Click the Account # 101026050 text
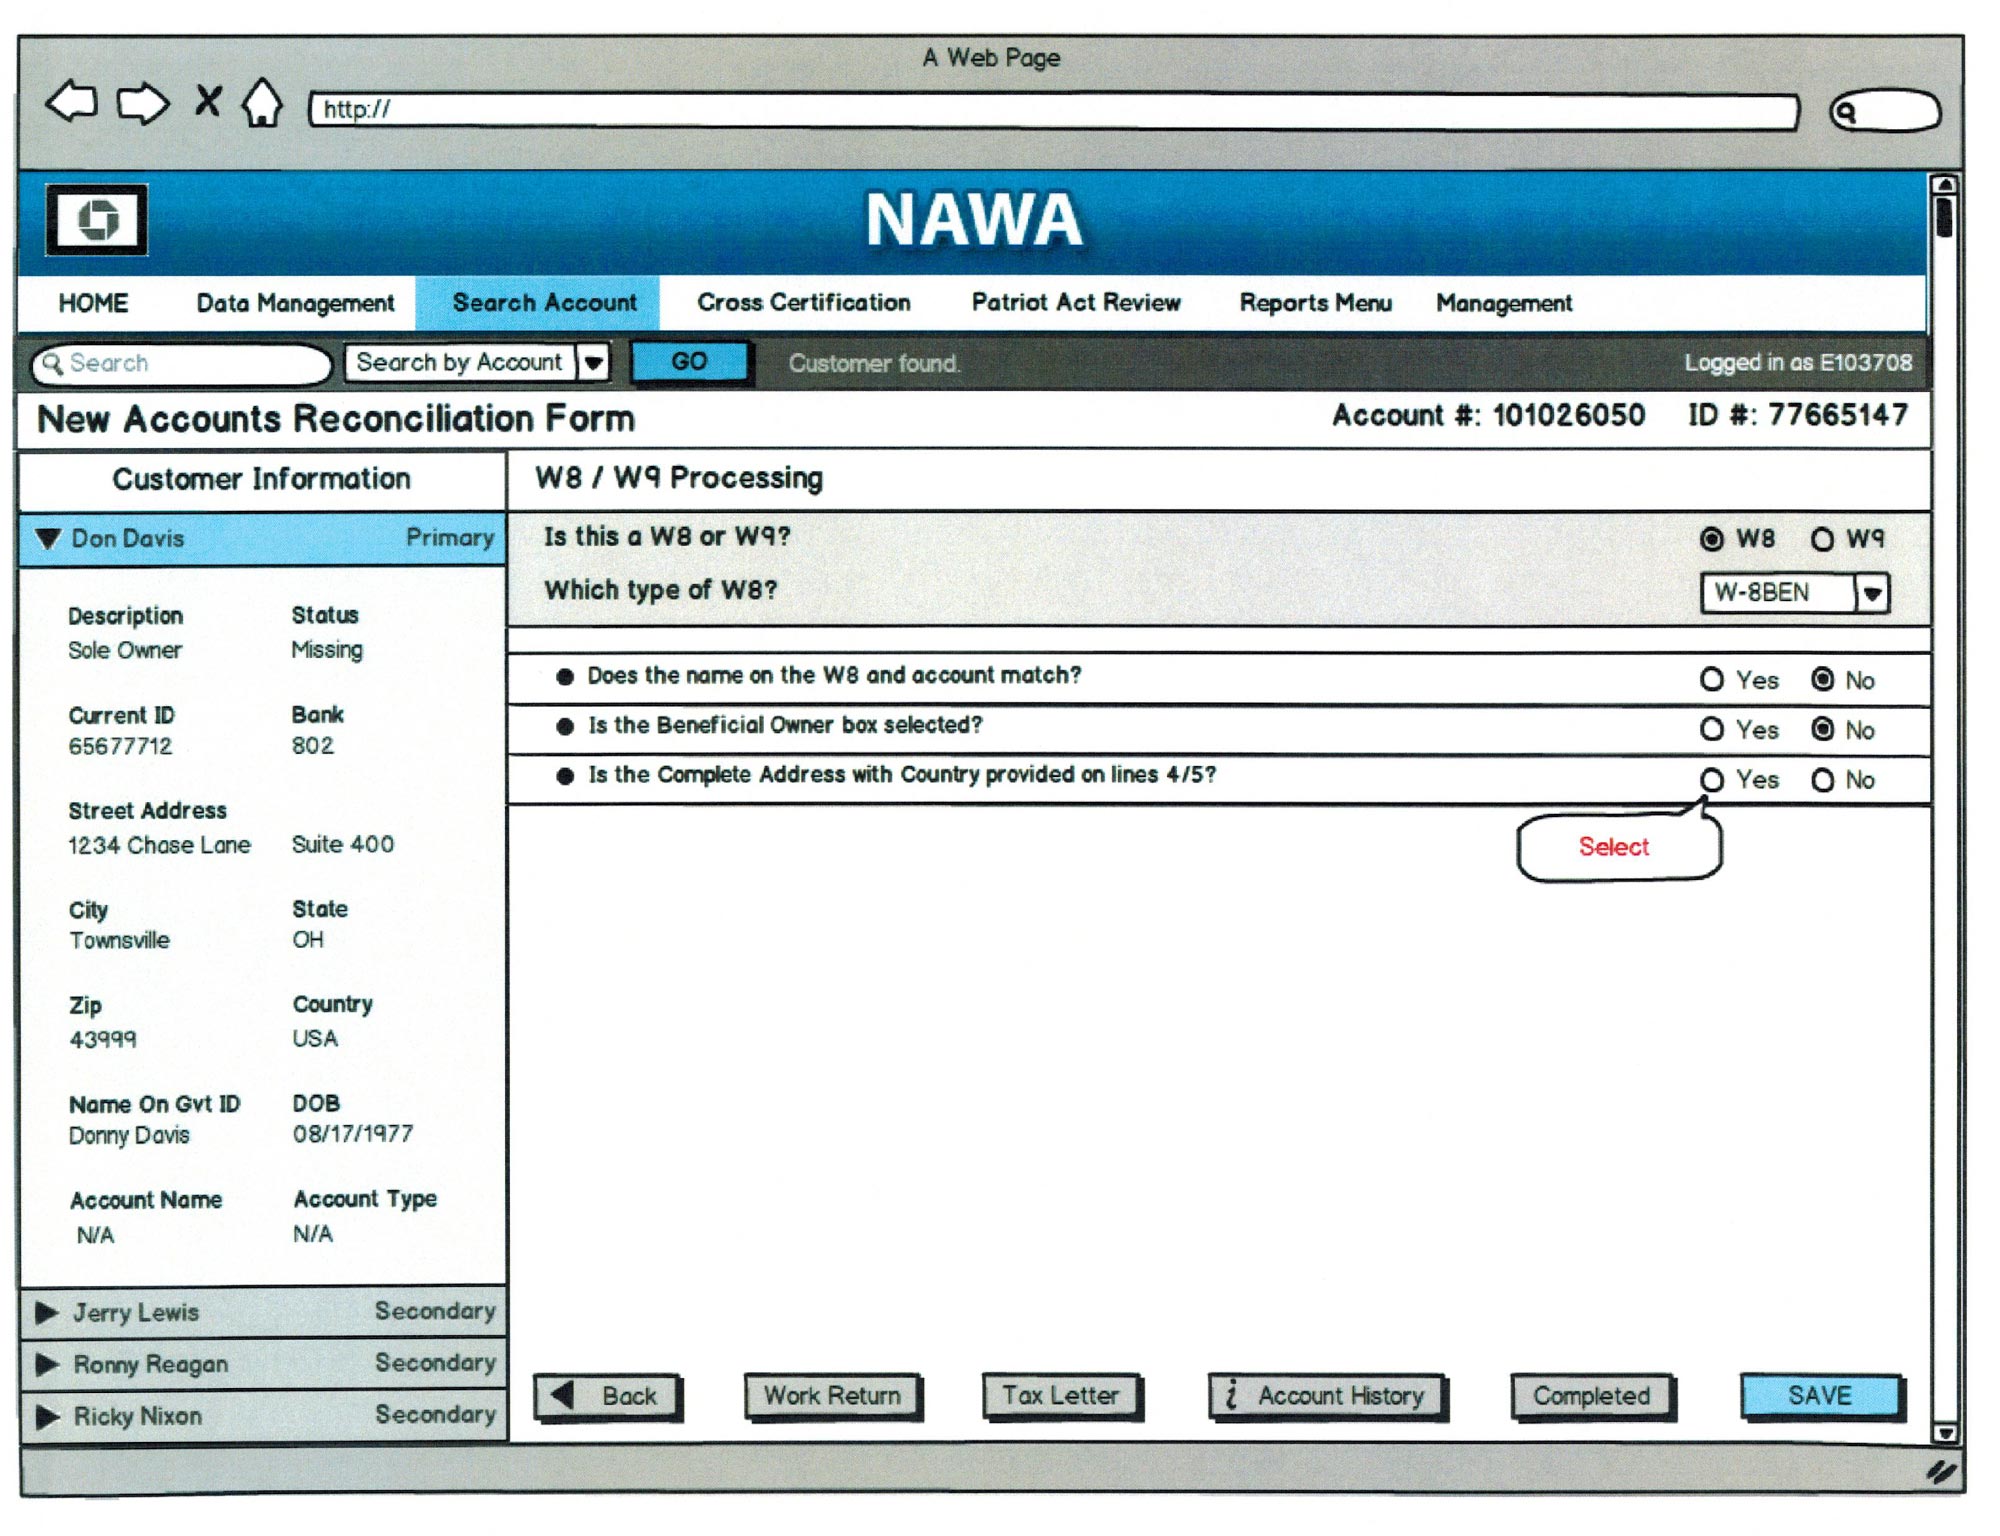The height and width of the screenshot is (1536, 2000). pos(1488,415)
